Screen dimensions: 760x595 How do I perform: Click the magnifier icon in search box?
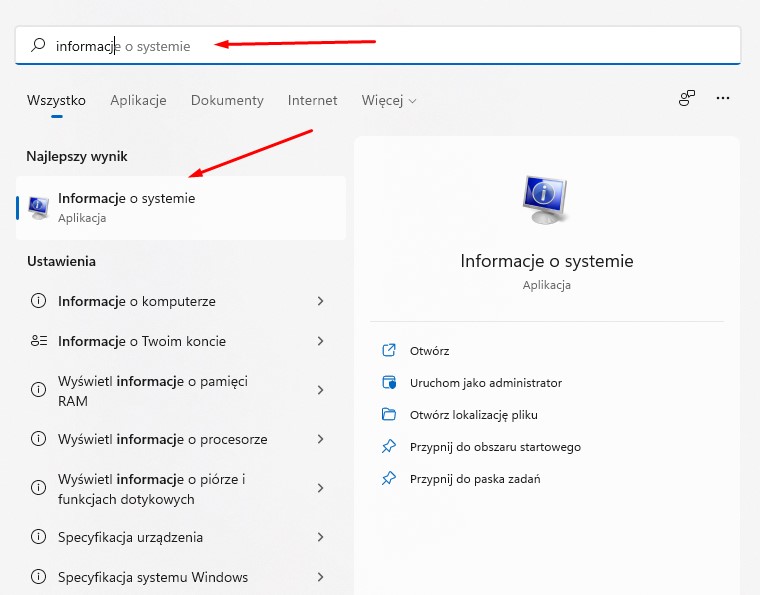click(39, 45)
